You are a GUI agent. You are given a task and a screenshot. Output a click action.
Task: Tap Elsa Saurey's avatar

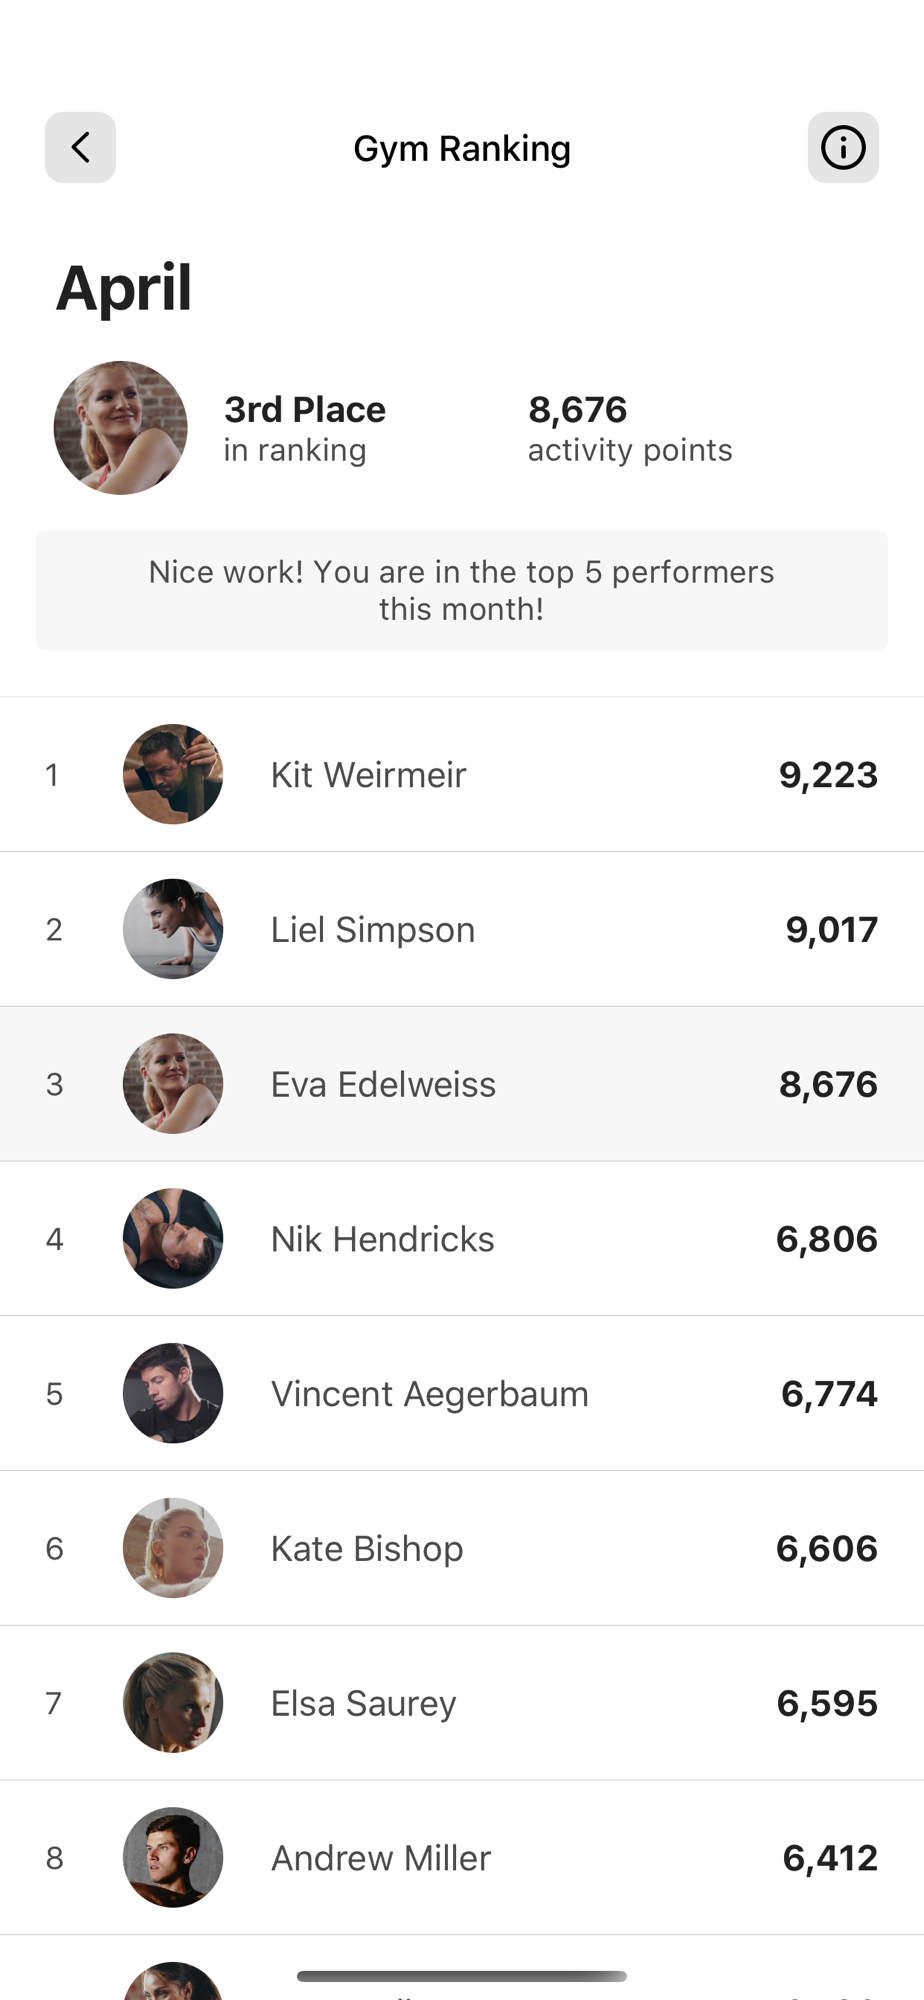tap(173, 1702)
